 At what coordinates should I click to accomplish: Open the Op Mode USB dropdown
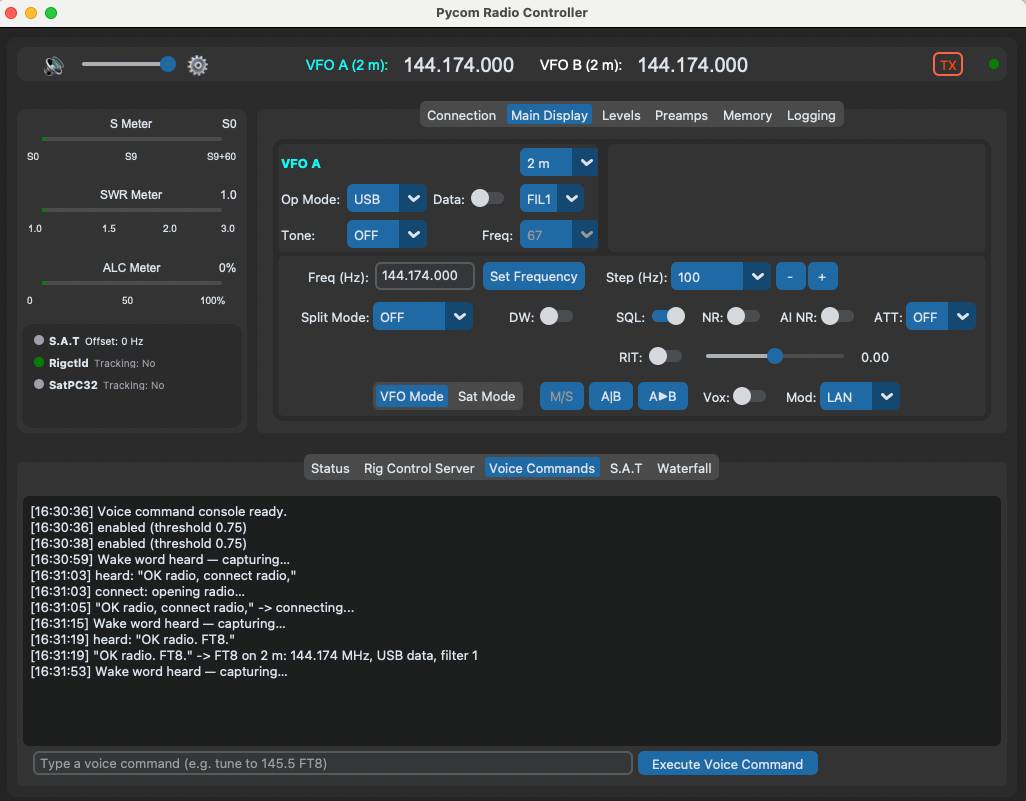pyautogui.click(x=386, y=199)
